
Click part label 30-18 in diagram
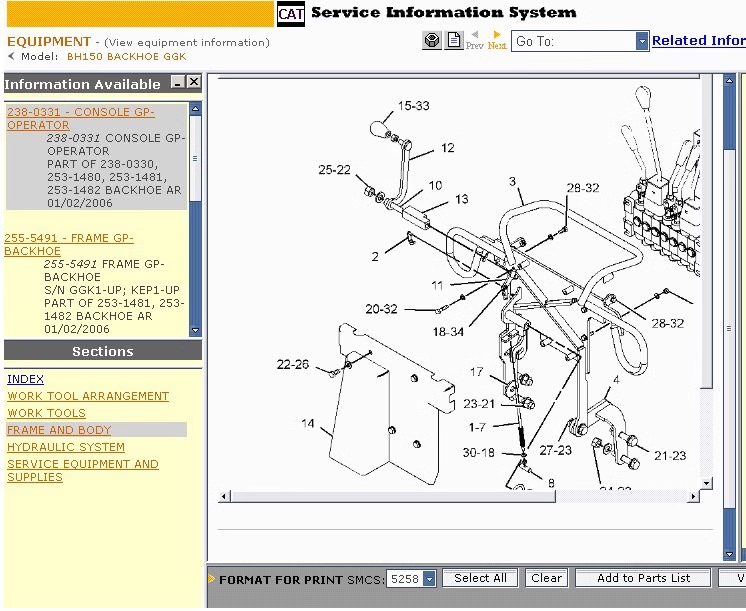coord(478,452)
